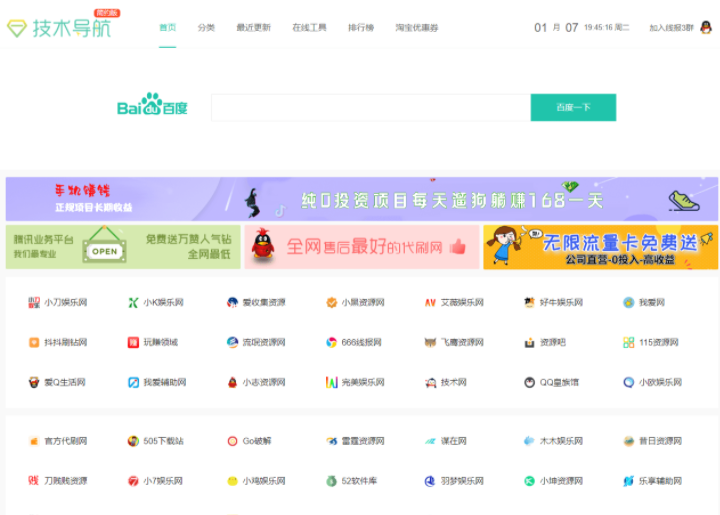Image resolution: width=720 pixels, height=515 pixels.
Task: Click the 好牛娱乐网 icon
Action: [529, 302]
